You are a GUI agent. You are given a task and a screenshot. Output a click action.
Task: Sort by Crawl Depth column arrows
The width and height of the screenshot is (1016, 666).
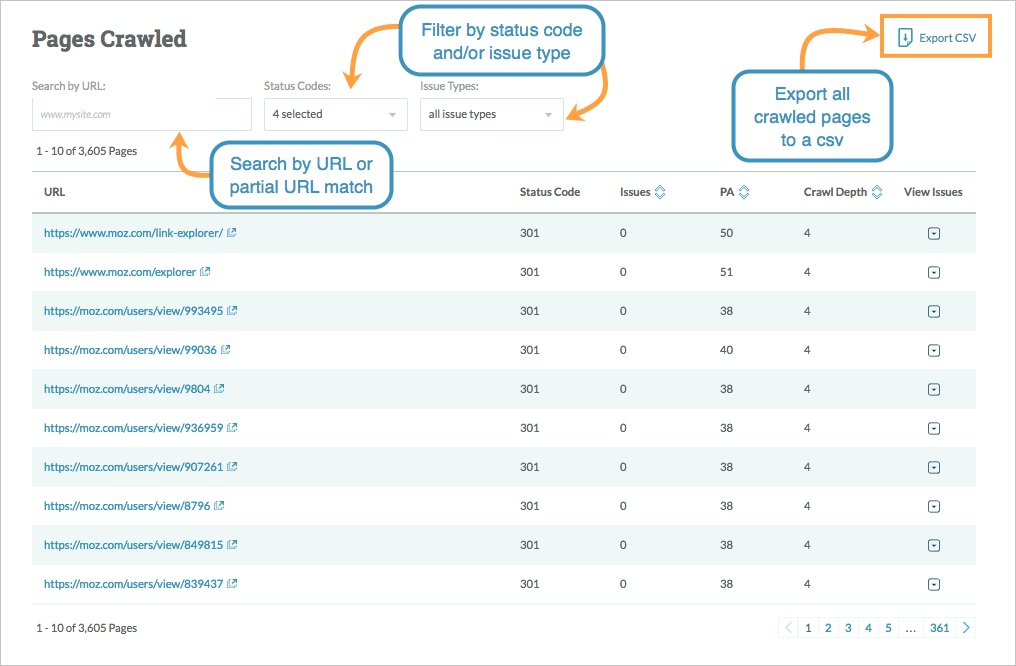pyautogui.click(x=877, y=192)
